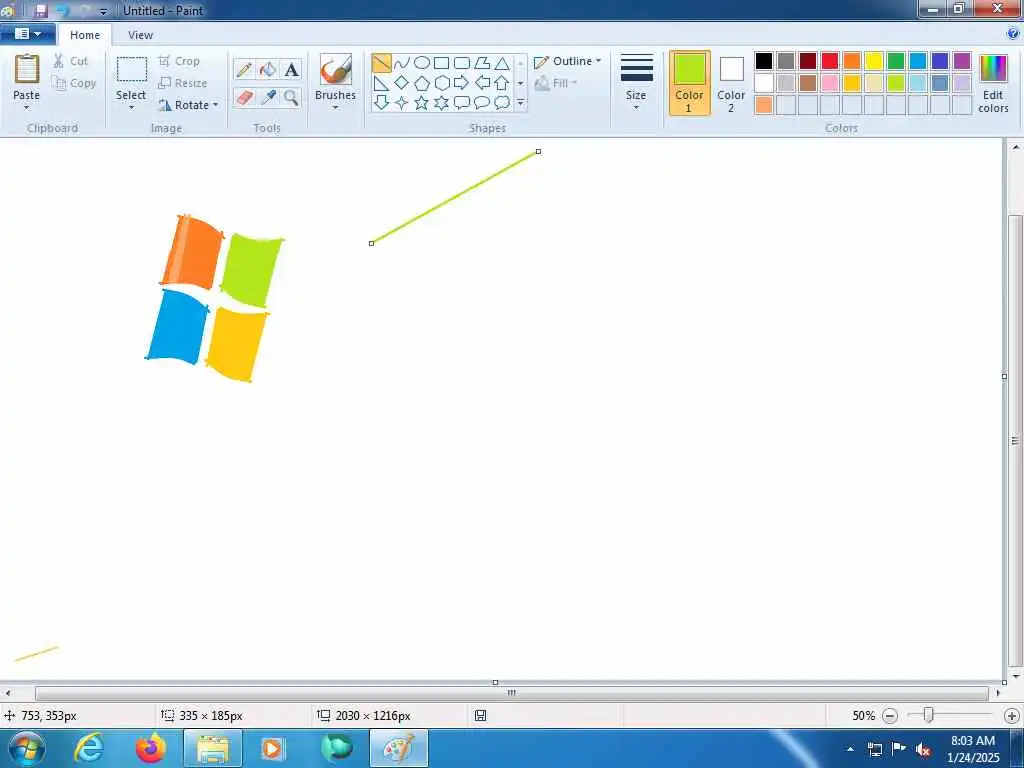Choose the Right triangle shape
The height and width of the screenshot is (768, 1024).
coord(381,83)
